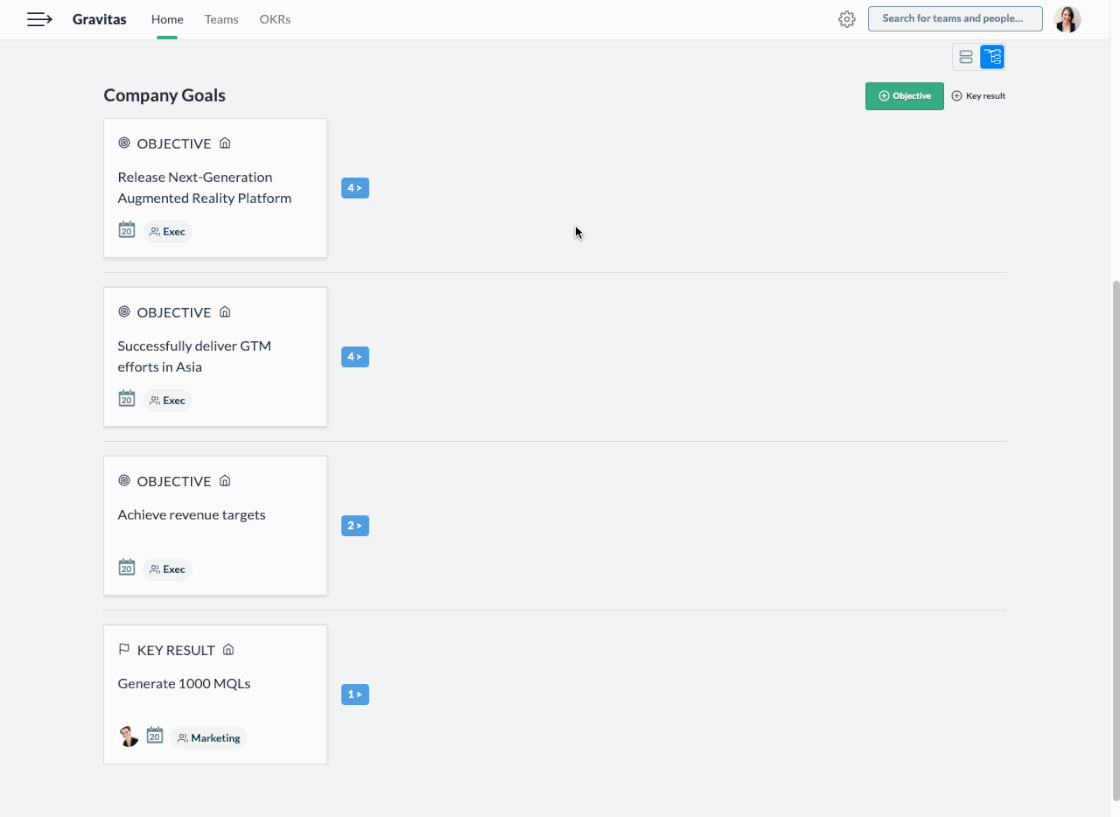
Task: Click the 'Company Goals' heading
Action: point(164,95)
